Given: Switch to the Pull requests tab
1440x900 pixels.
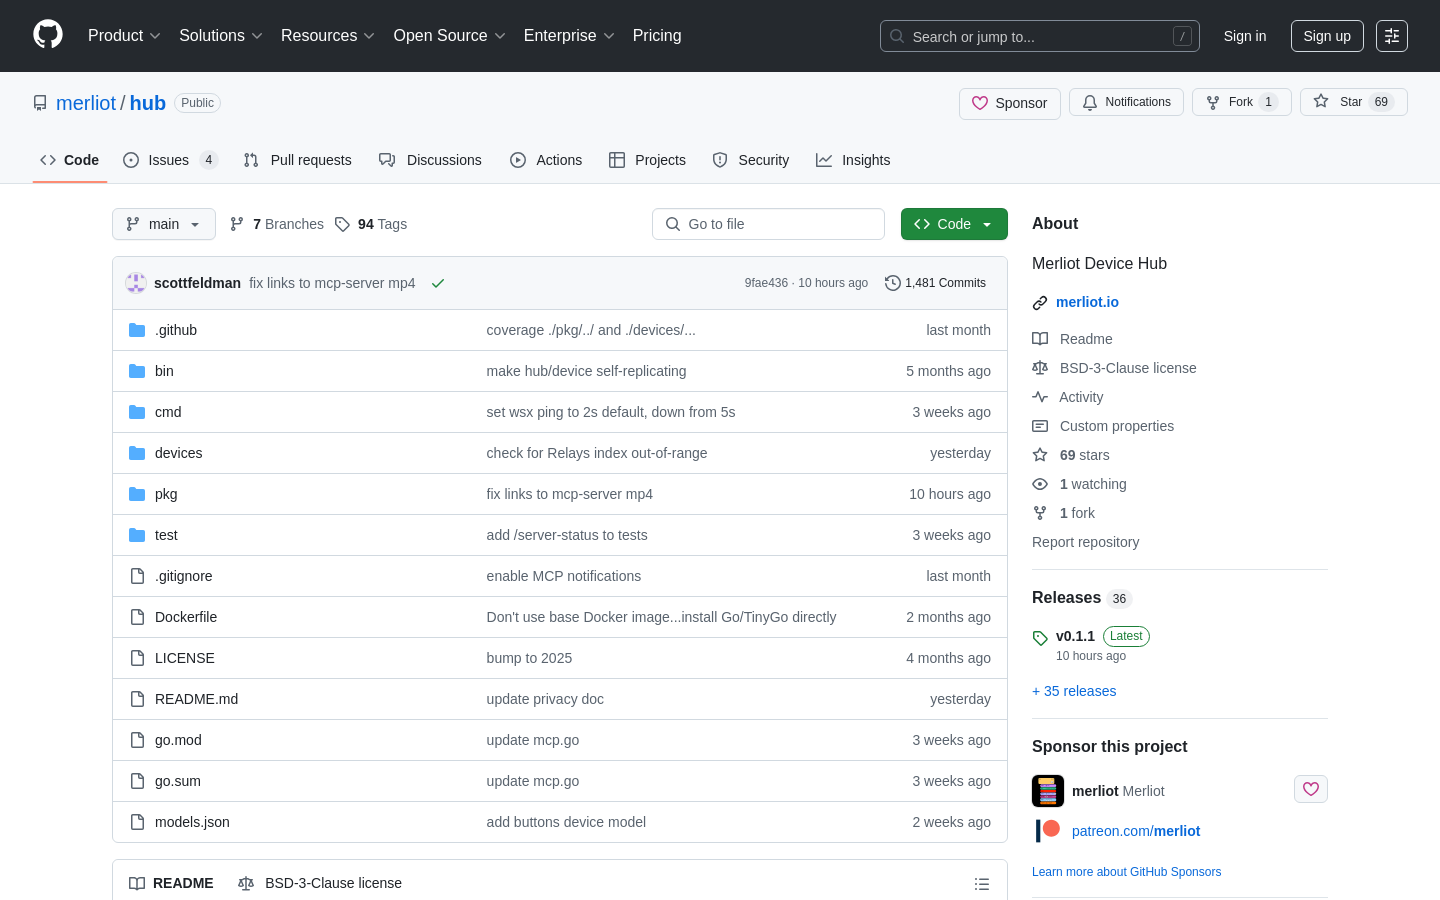Looking at the screenshot, I should point(298,160).
